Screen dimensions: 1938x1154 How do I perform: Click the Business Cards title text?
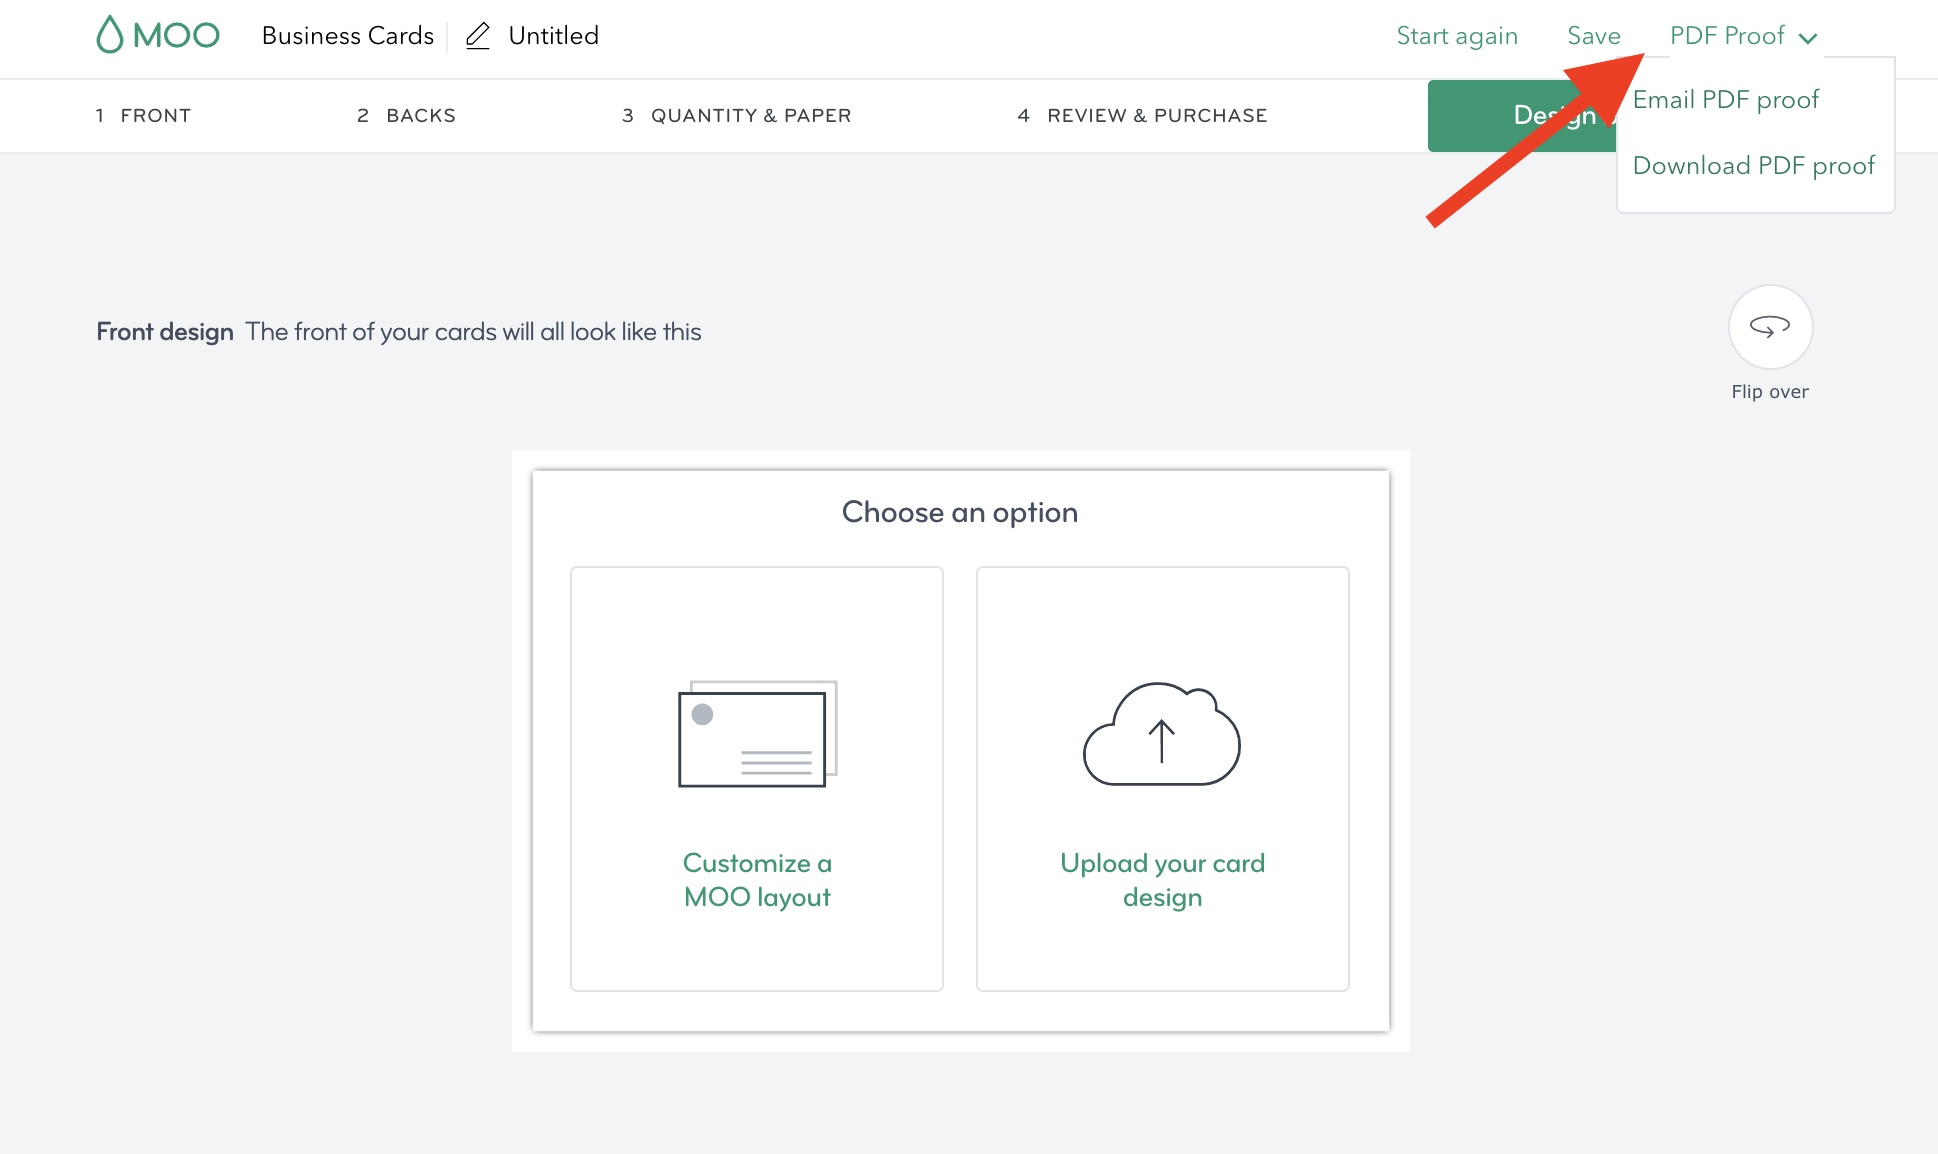pos(347,36)
